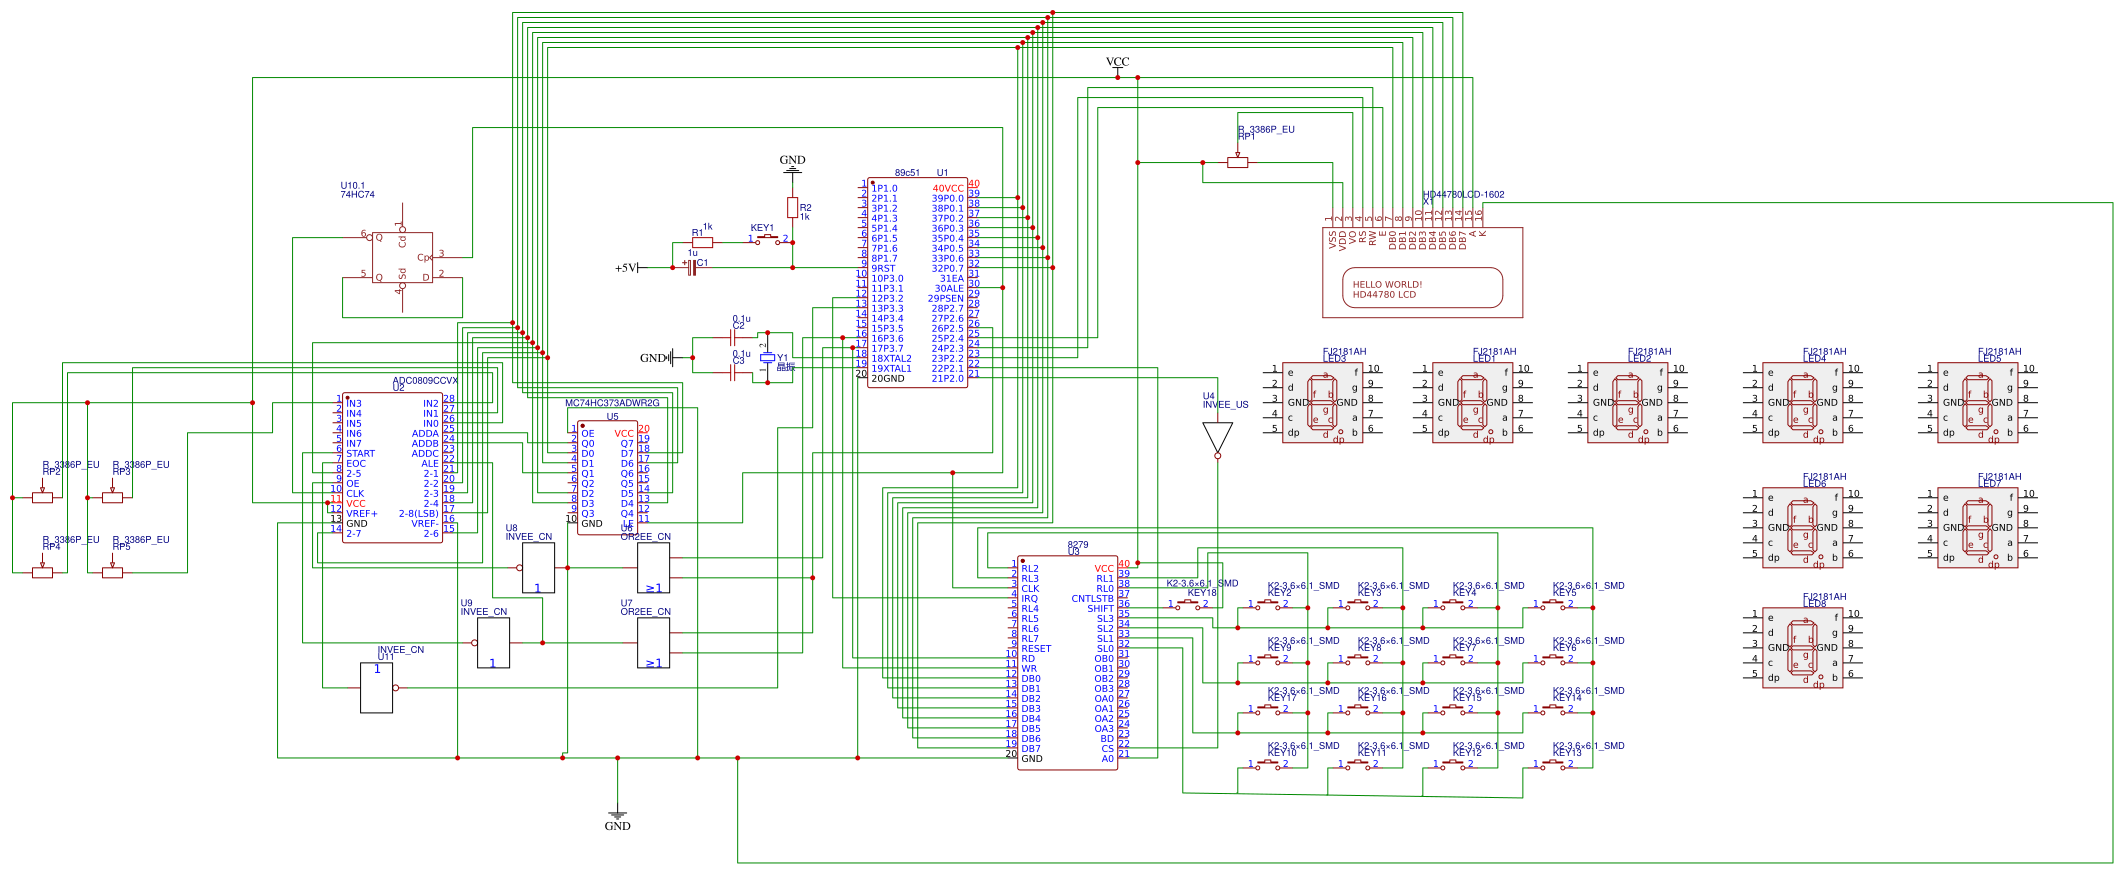Viewport: 2123px width, 873px height.
Task: Click keypad switch KEY5
Action: tap(1552, 603)
